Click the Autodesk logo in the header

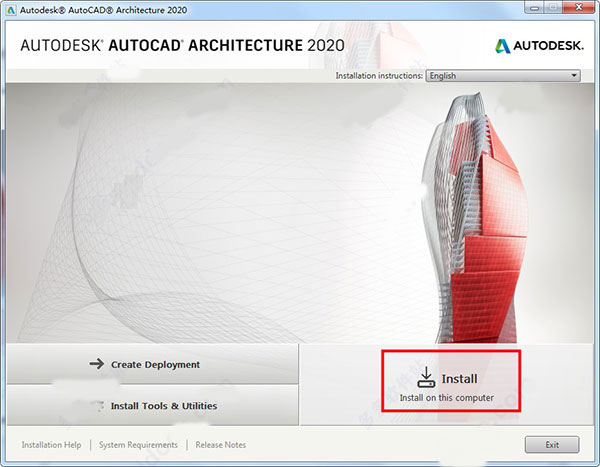(x=540, y=46)
